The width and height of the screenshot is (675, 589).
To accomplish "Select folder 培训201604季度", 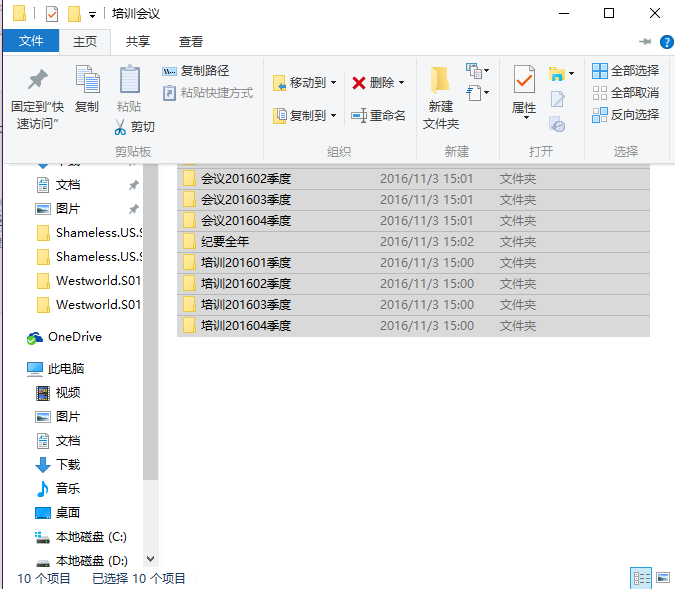I will pyautogui.click(x=413, y=326).
